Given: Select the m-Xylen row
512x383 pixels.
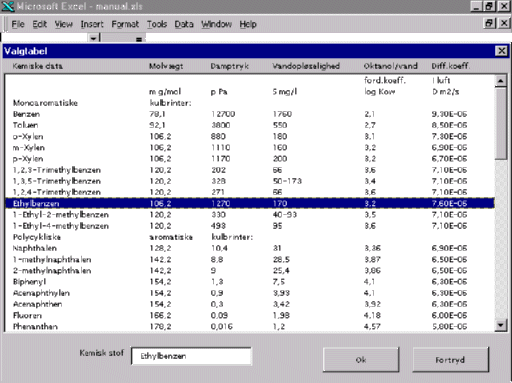Looking at the screenshot, I should pos(250,148).
